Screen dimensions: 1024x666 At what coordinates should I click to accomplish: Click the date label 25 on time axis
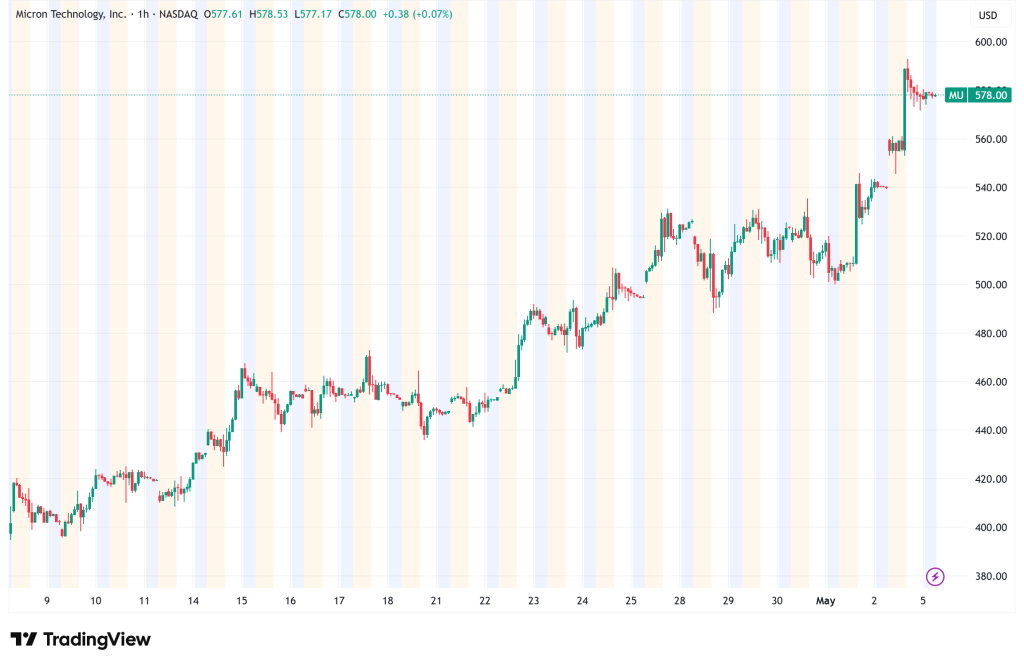(631, 601)
